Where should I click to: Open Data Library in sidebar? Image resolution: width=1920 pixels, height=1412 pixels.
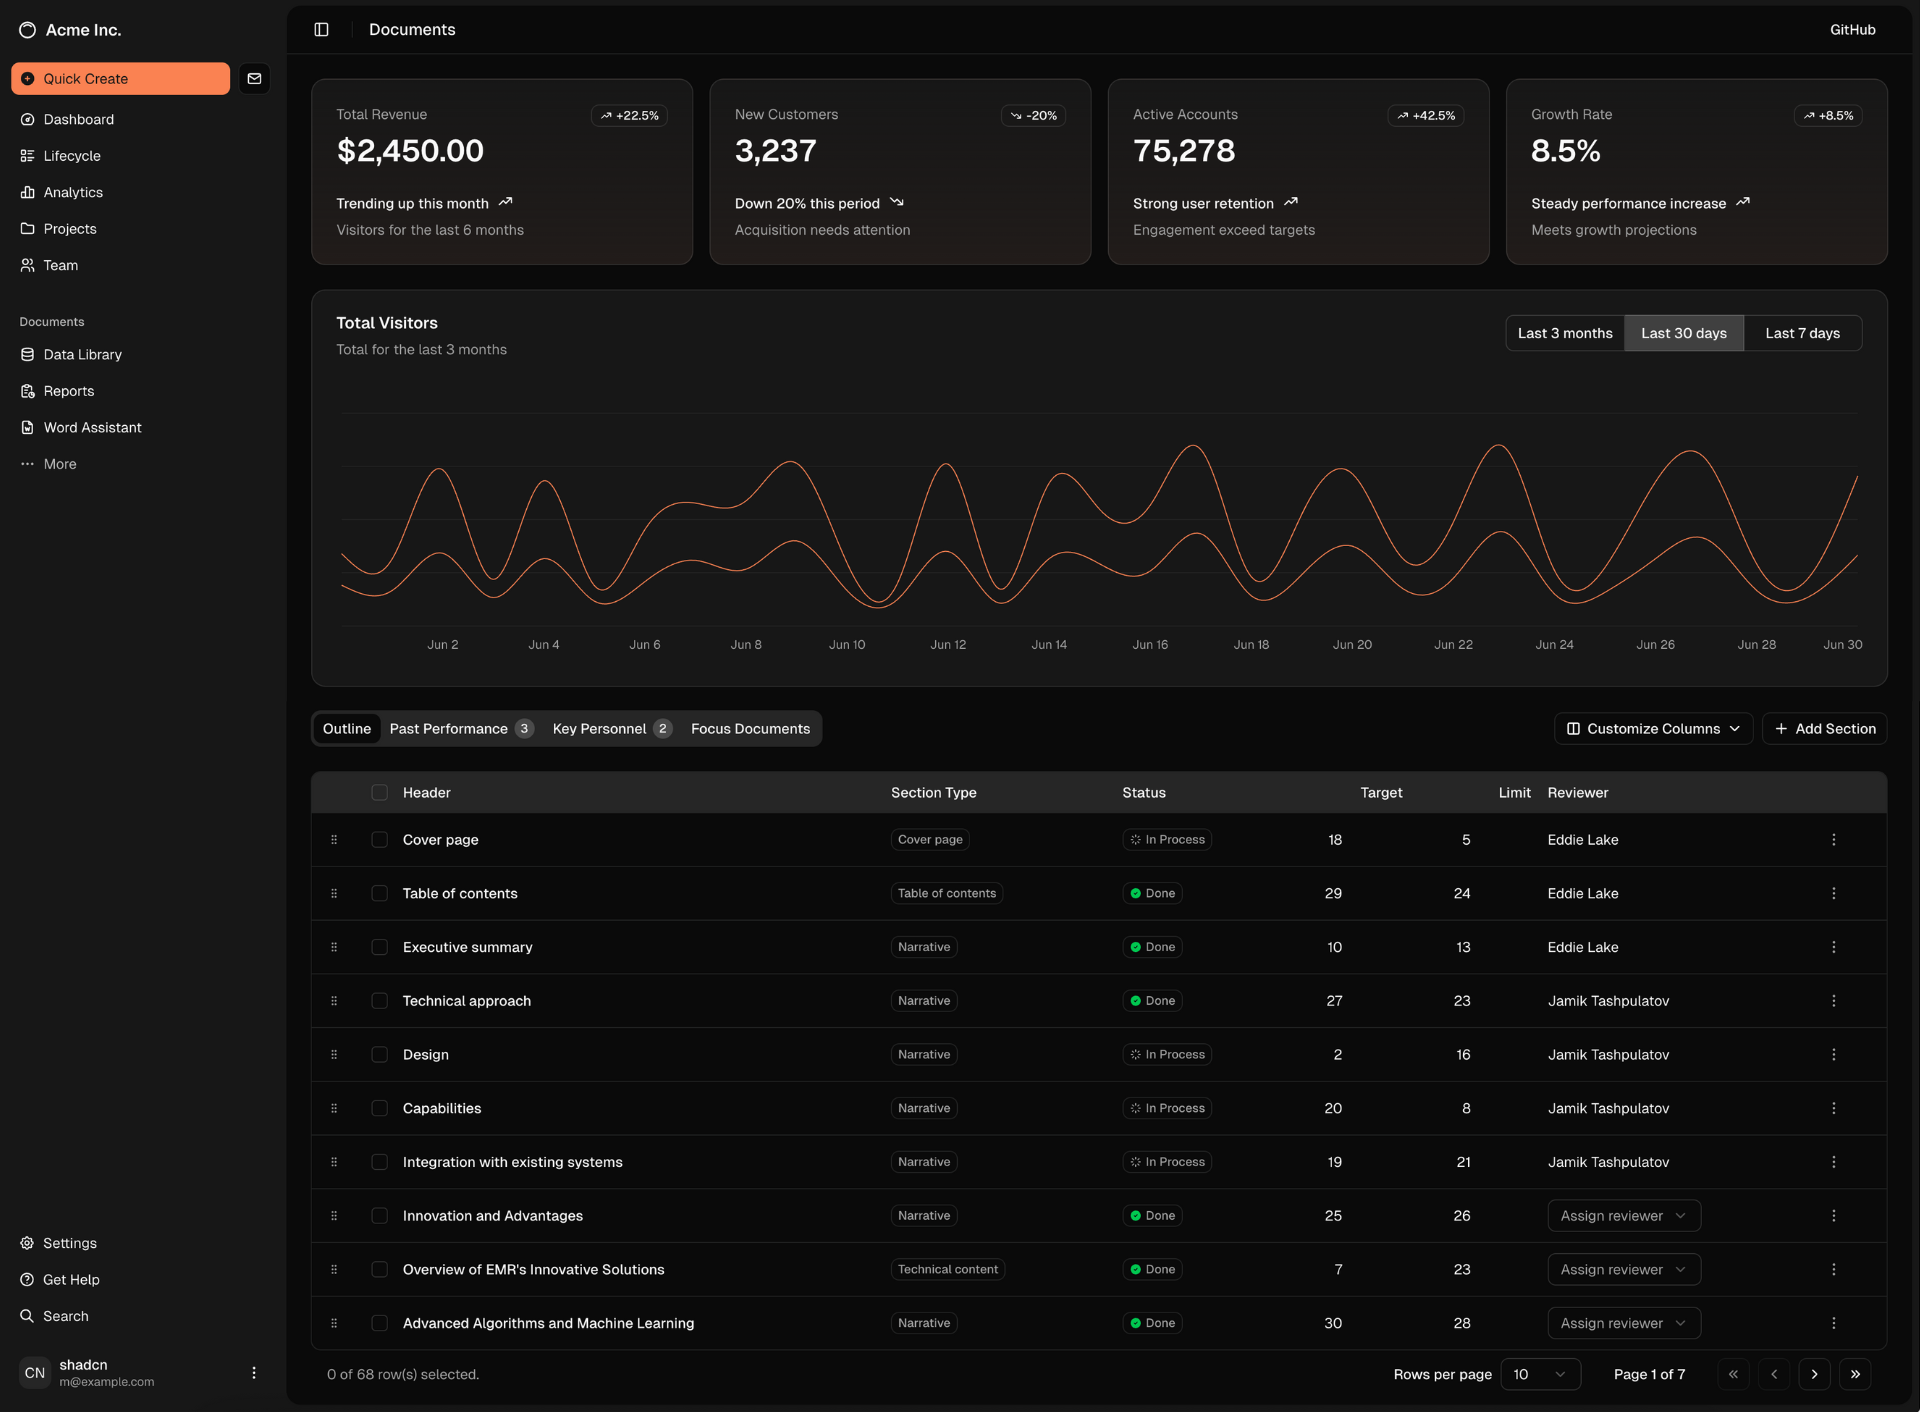coord(82,355)
